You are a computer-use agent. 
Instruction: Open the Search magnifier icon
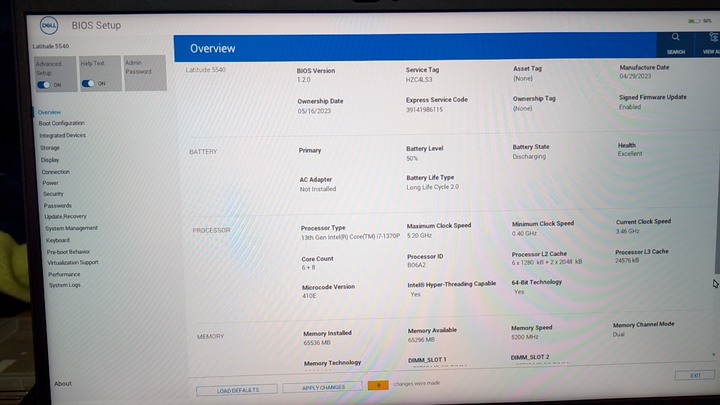click(675, 37)
